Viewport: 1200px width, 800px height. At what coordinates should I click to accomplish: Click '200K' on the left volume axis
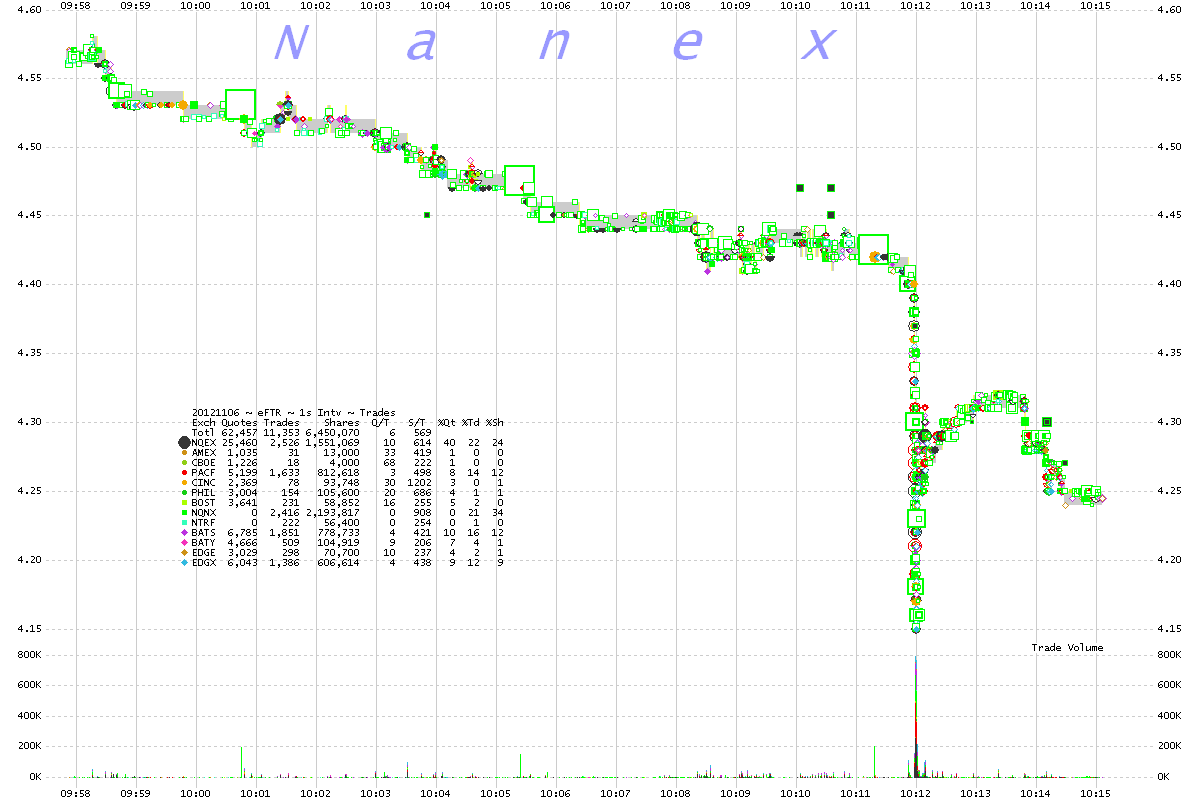click(28, 746)
